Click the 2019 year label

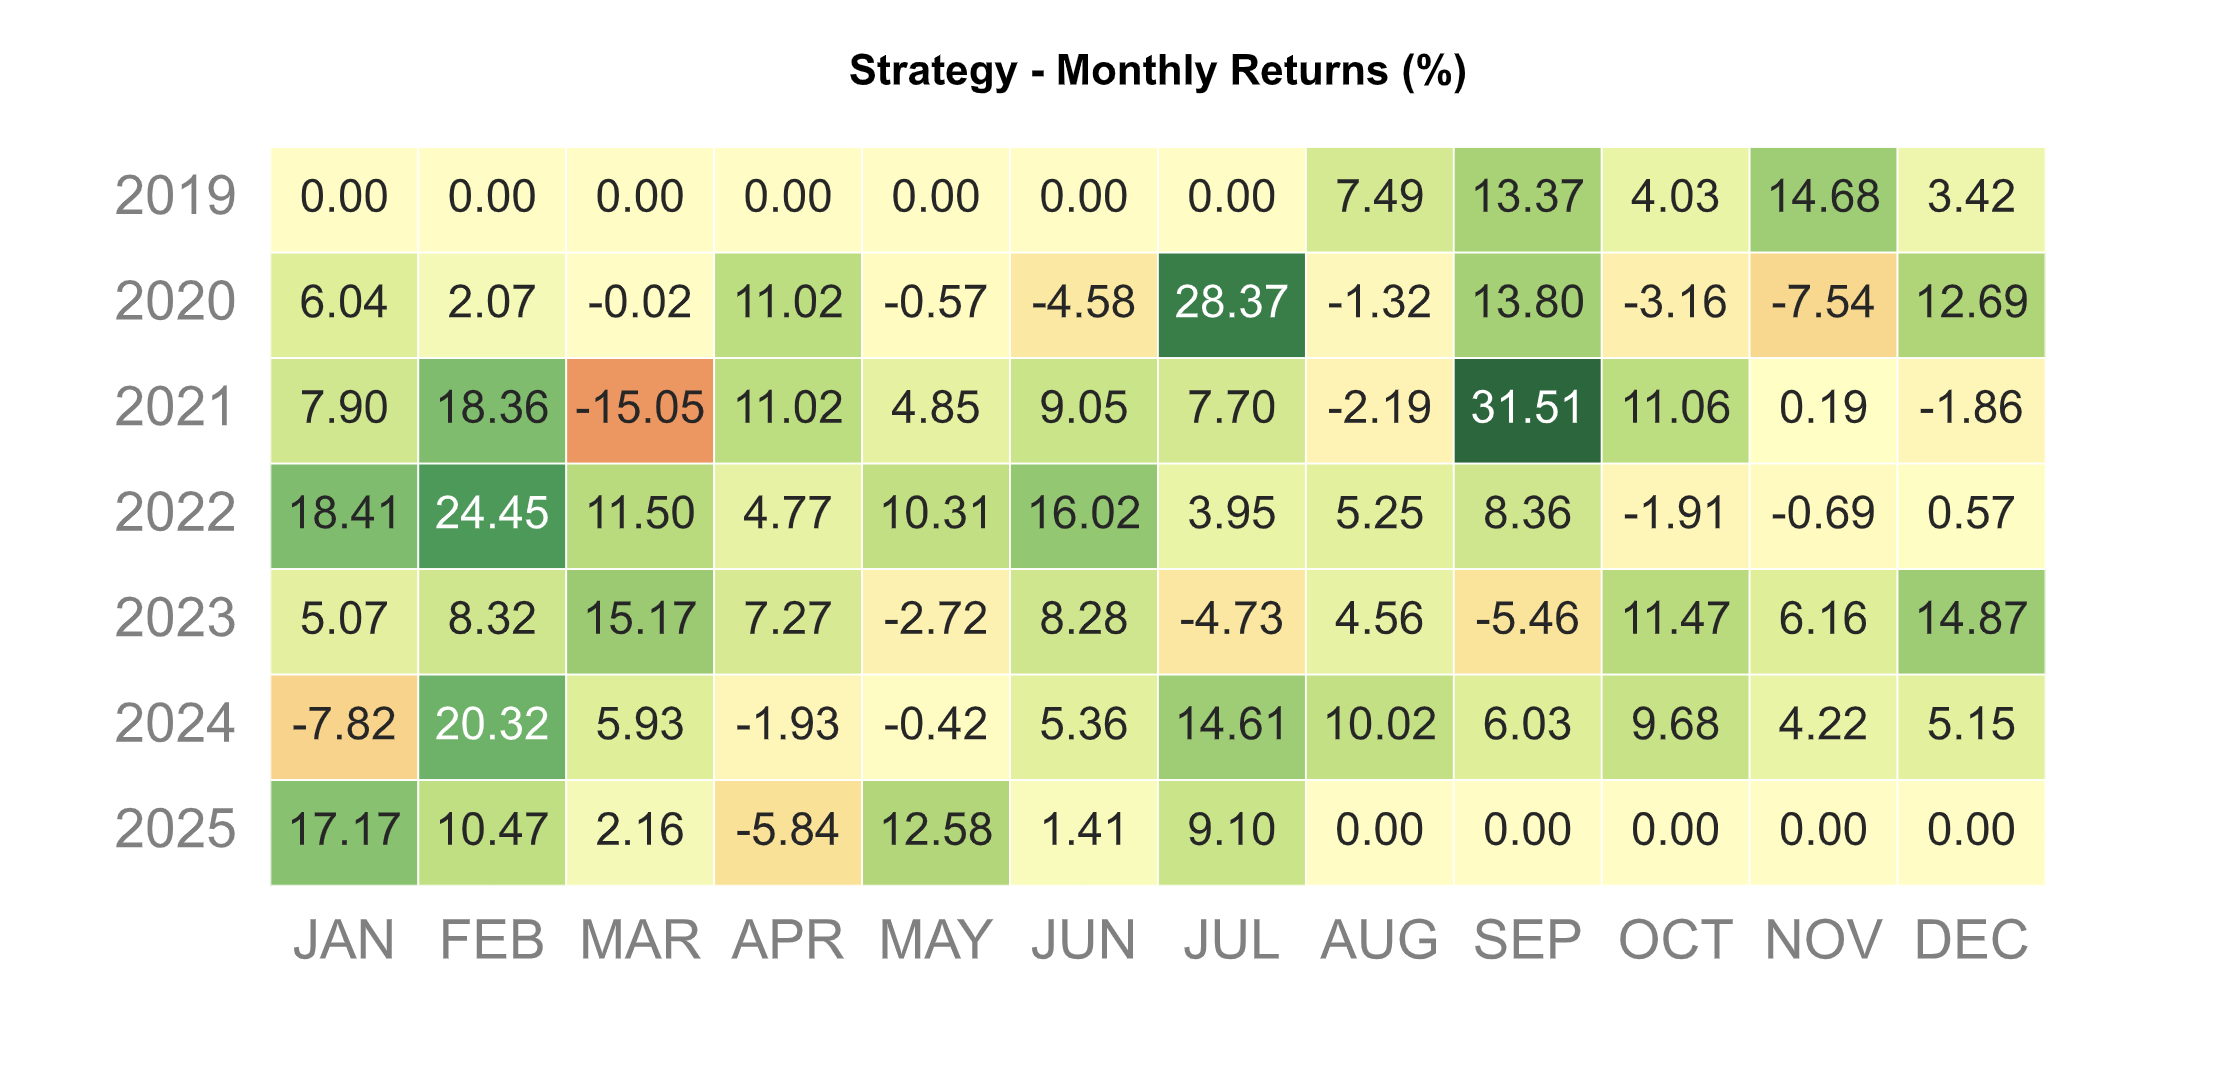(x=175, y=196)
